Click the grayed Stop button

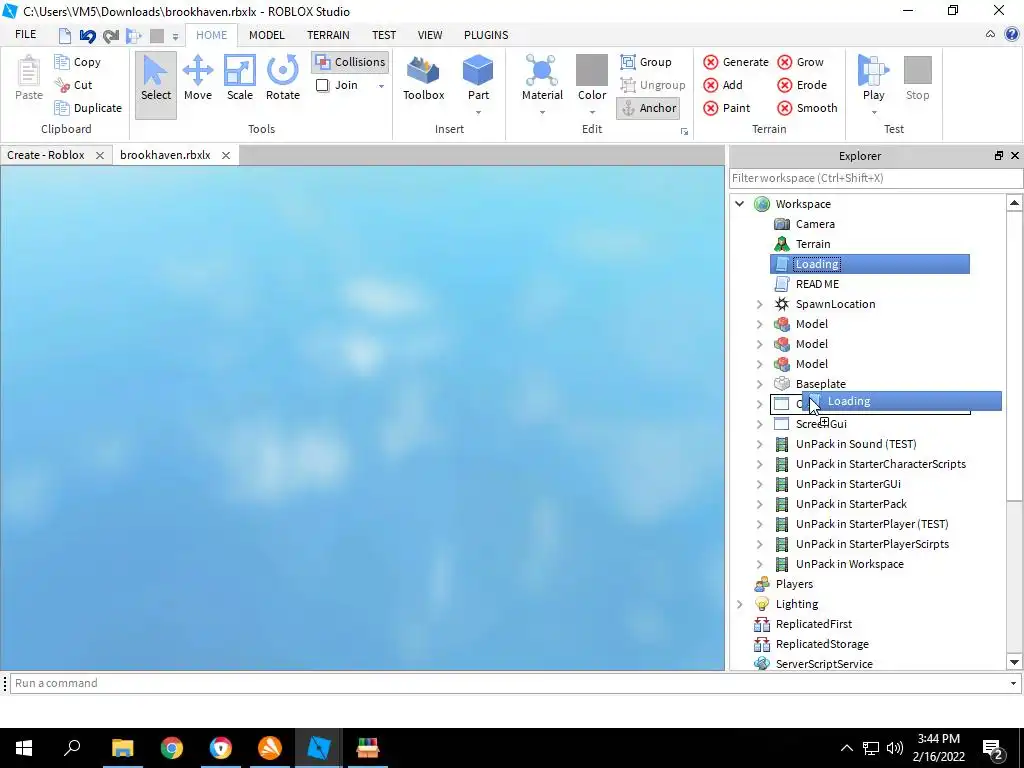click(x=918, y=78)
